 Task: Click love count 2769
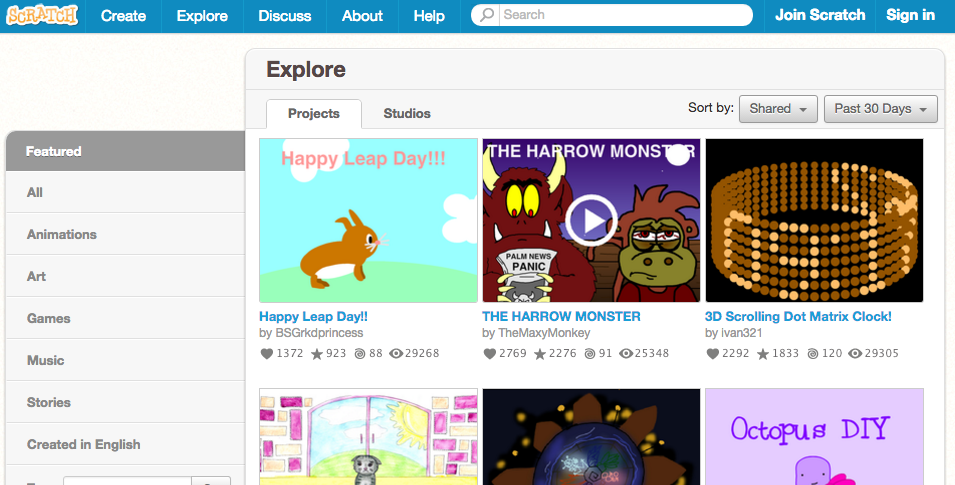(x=513, y=353)
